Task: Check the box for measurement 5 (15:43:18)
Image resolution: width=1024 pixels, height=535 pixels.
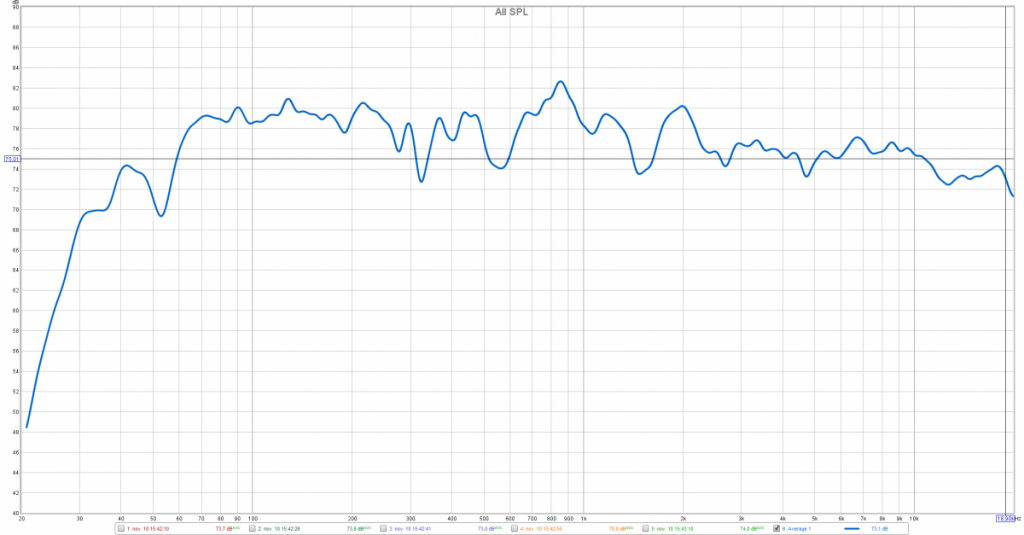Action: [x=645, y=528]
